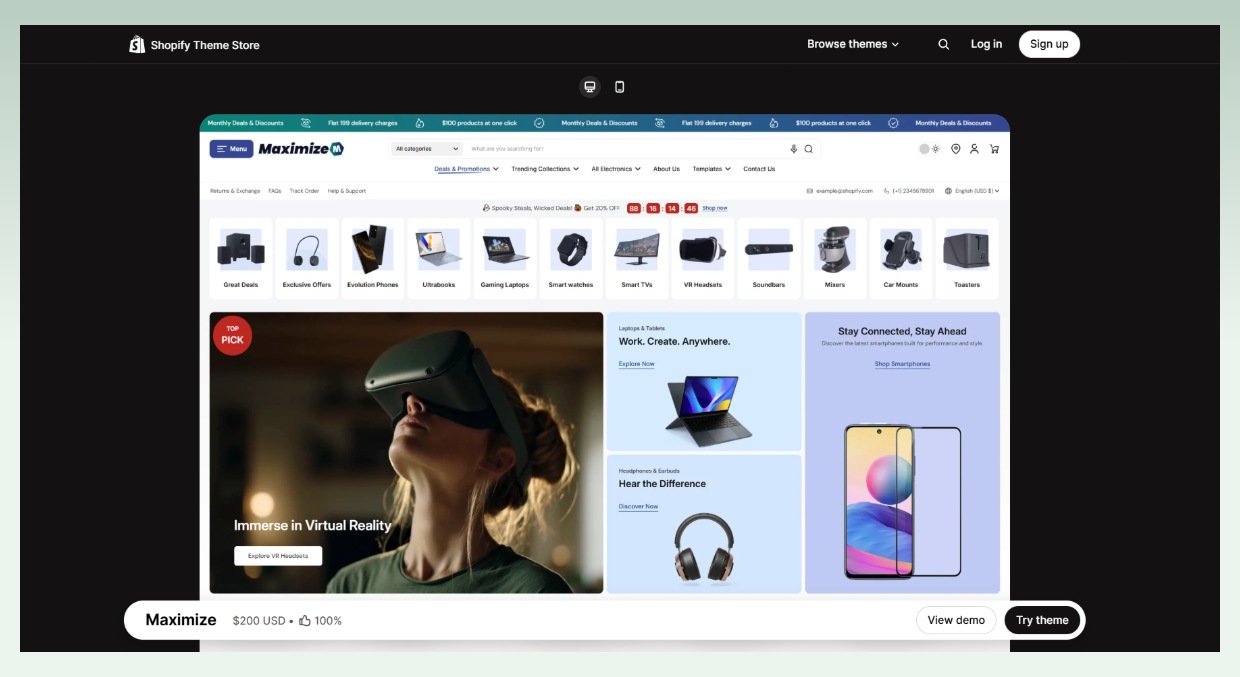Expand the Browse themes dropdown
Viewport: 1240px width, 677px height.
pyautogui.click(x=853, y=44)
